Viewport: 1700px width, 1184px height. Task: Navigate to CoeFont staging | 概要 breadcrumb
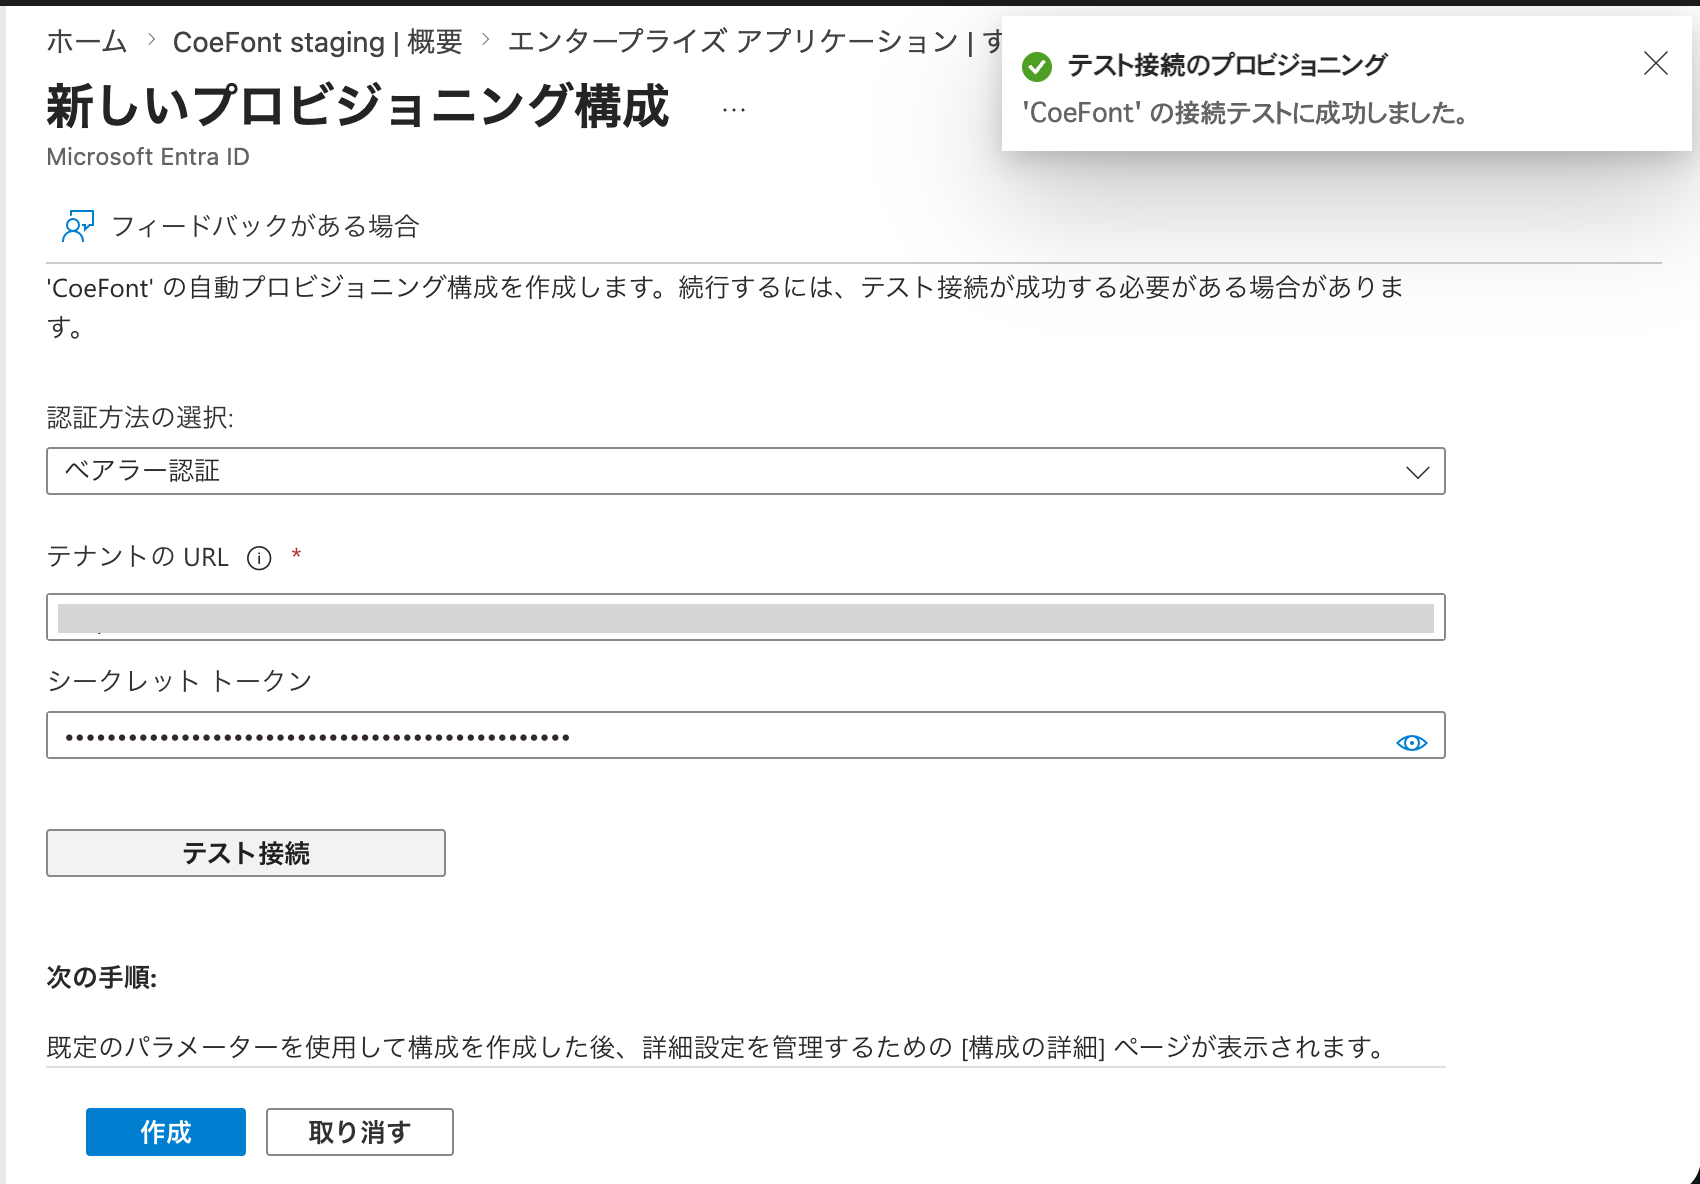pos(317,42)
